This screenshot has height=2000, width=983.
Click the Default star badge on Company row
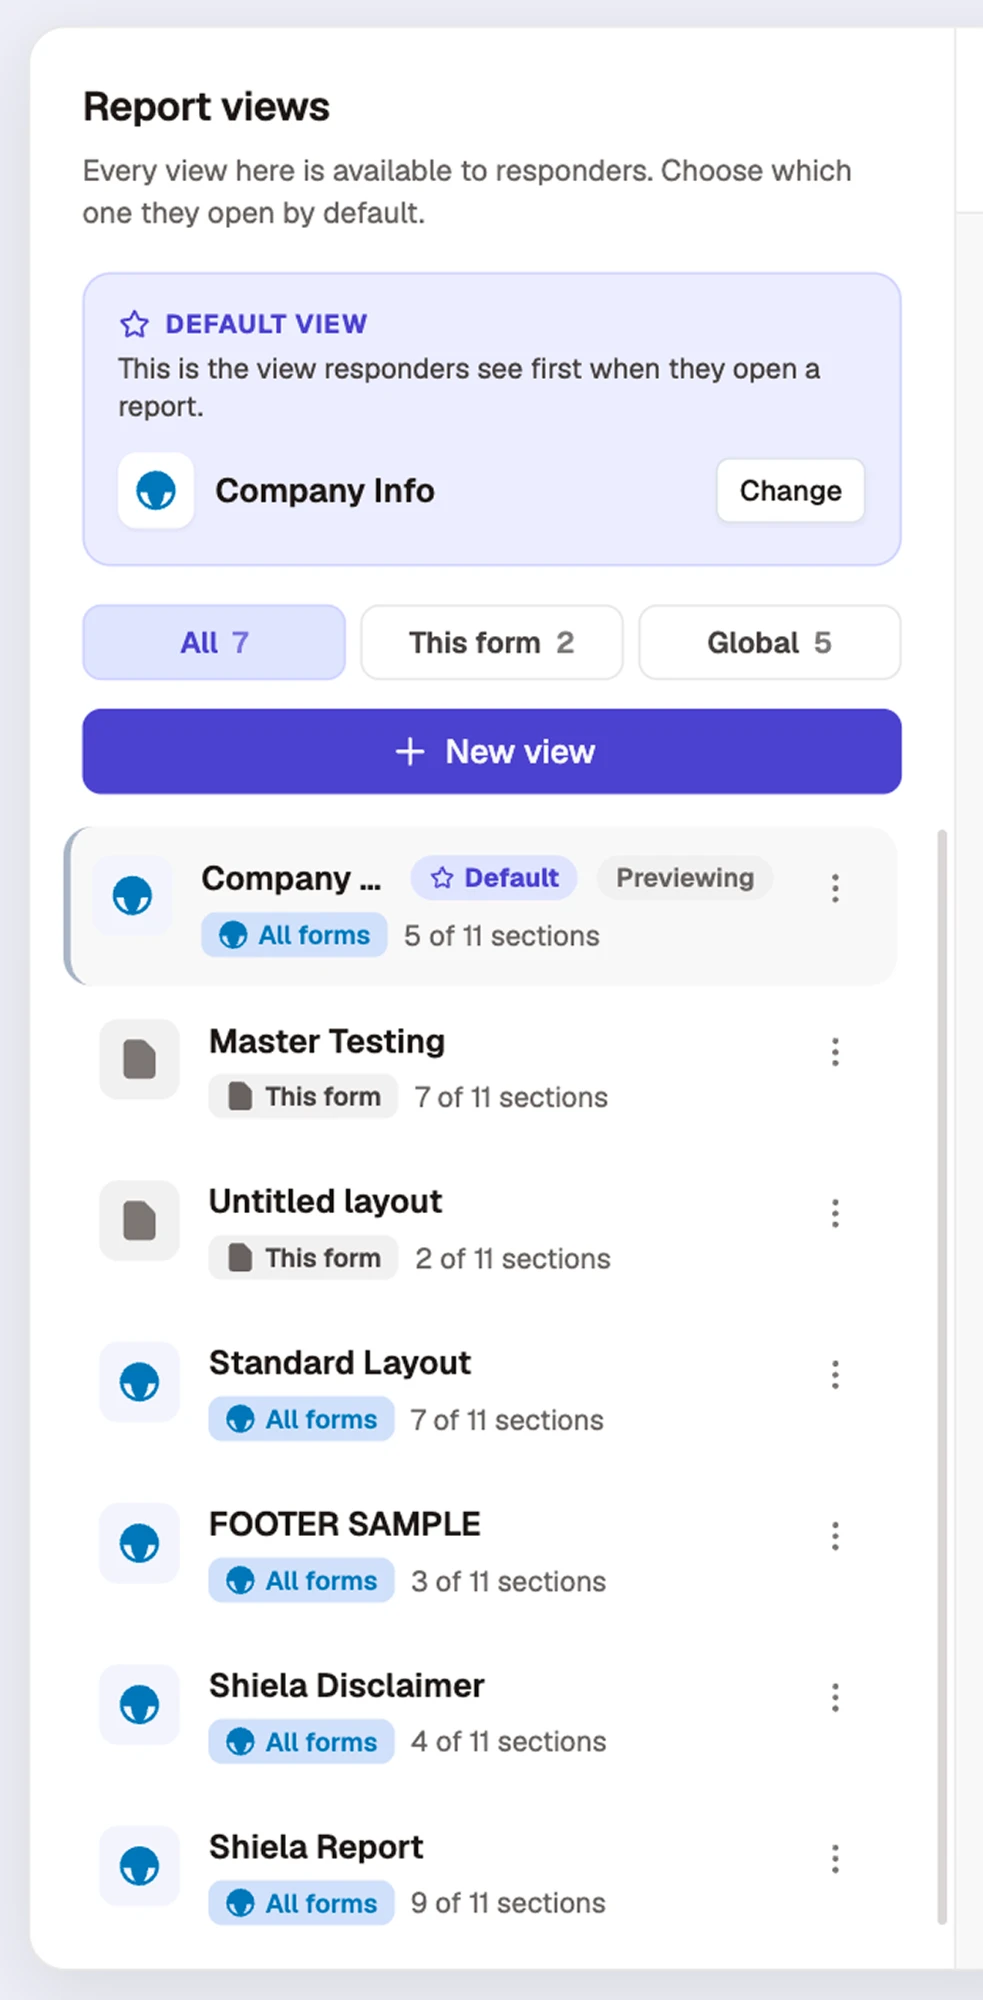pos(494,878)
